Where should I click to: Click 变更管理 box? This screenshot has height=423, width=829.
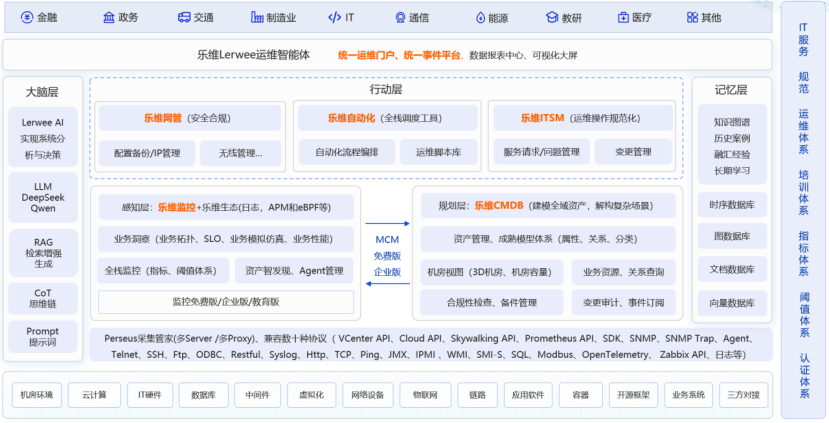coord(633,152)
